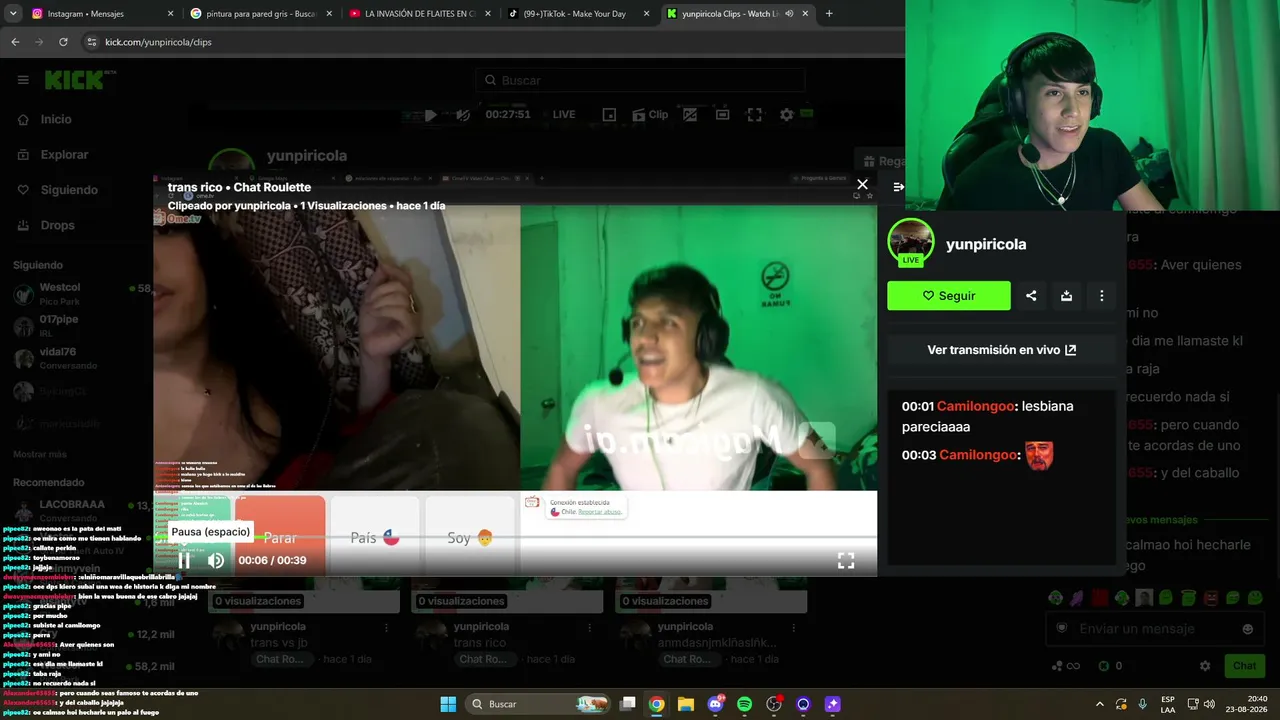The image size is (1280, 720).
Task: Focus the Enviar un mensaje chat field
Action: 1154,629
